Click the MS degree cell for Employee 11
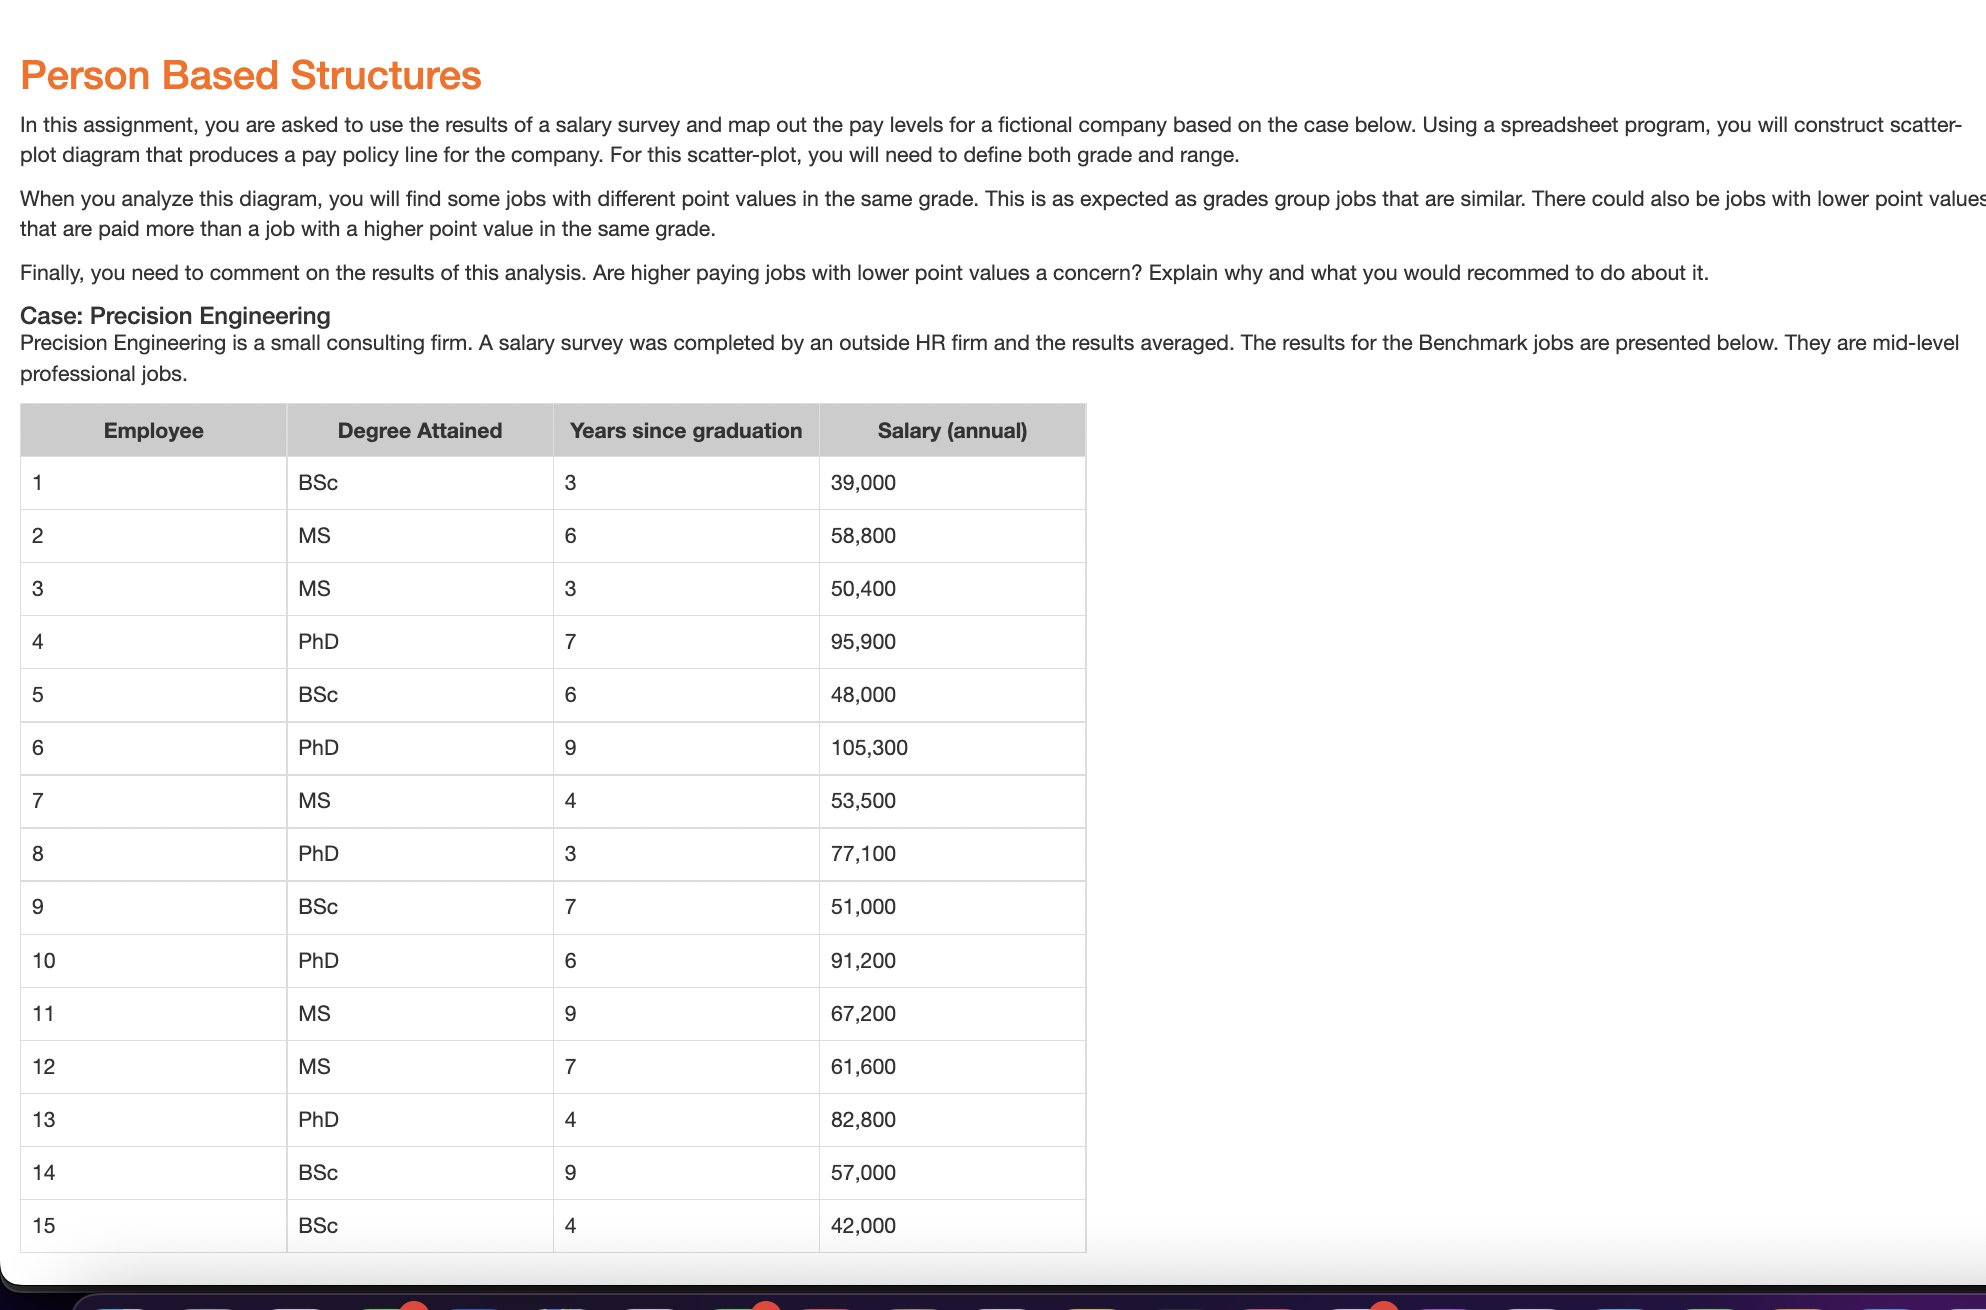The height and width of the screenshot is (1310, 1986). (x=316, y=1013)
